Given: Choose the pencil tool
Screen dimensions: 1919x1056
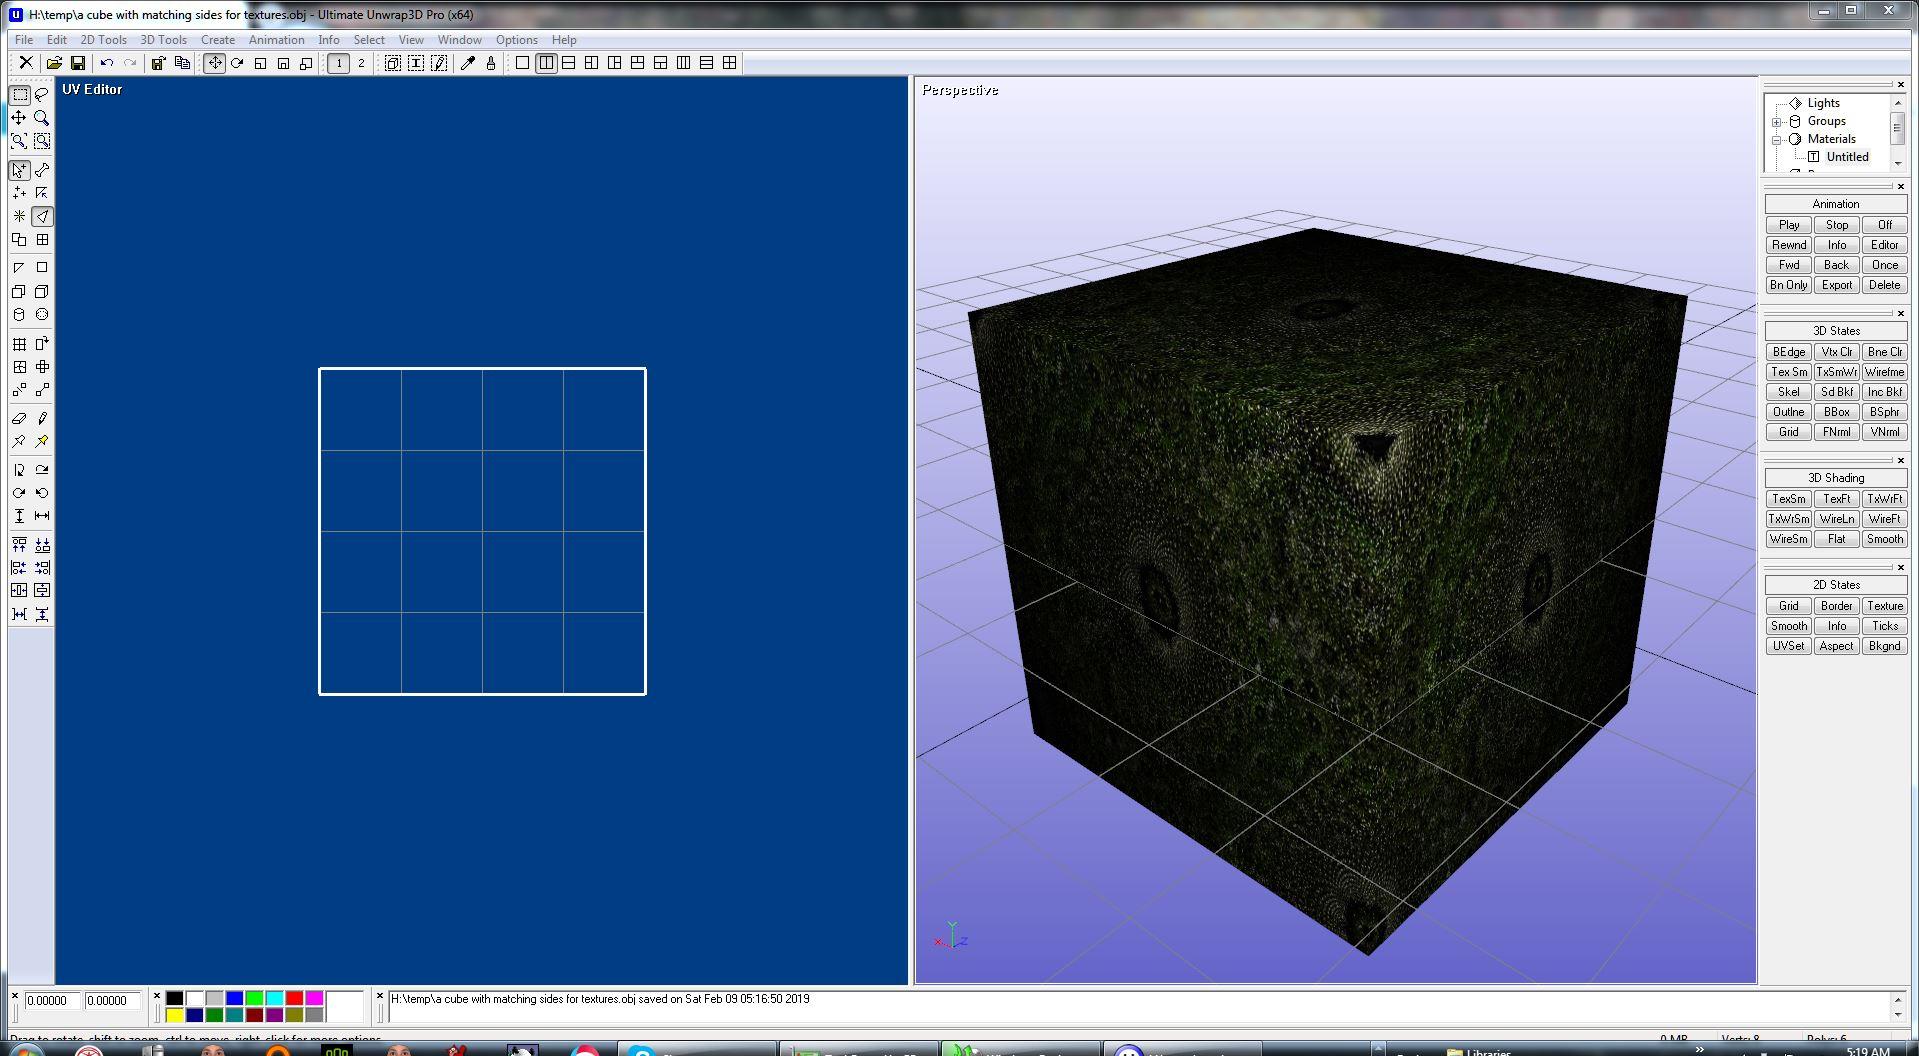Looking at the screenshot, I should coord(42,418).
